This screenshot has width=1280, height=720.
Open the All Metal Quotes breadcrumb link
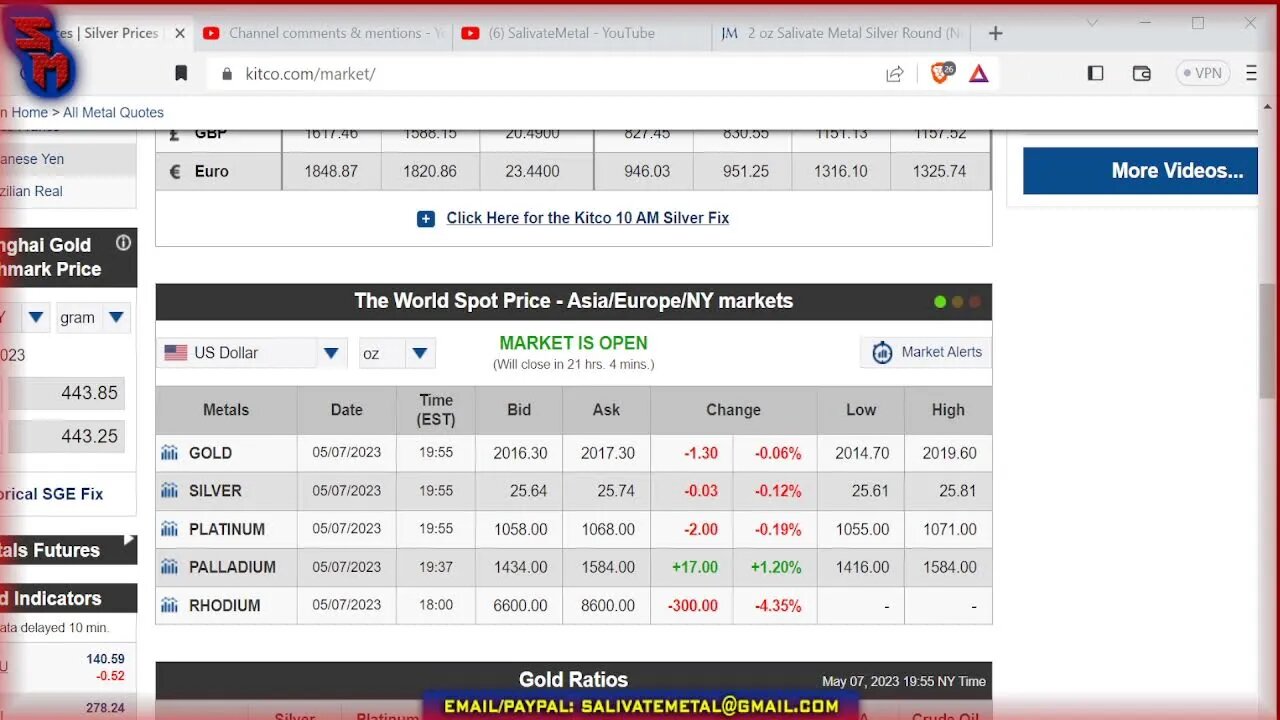pyautogui.click(x=113, y=112)
